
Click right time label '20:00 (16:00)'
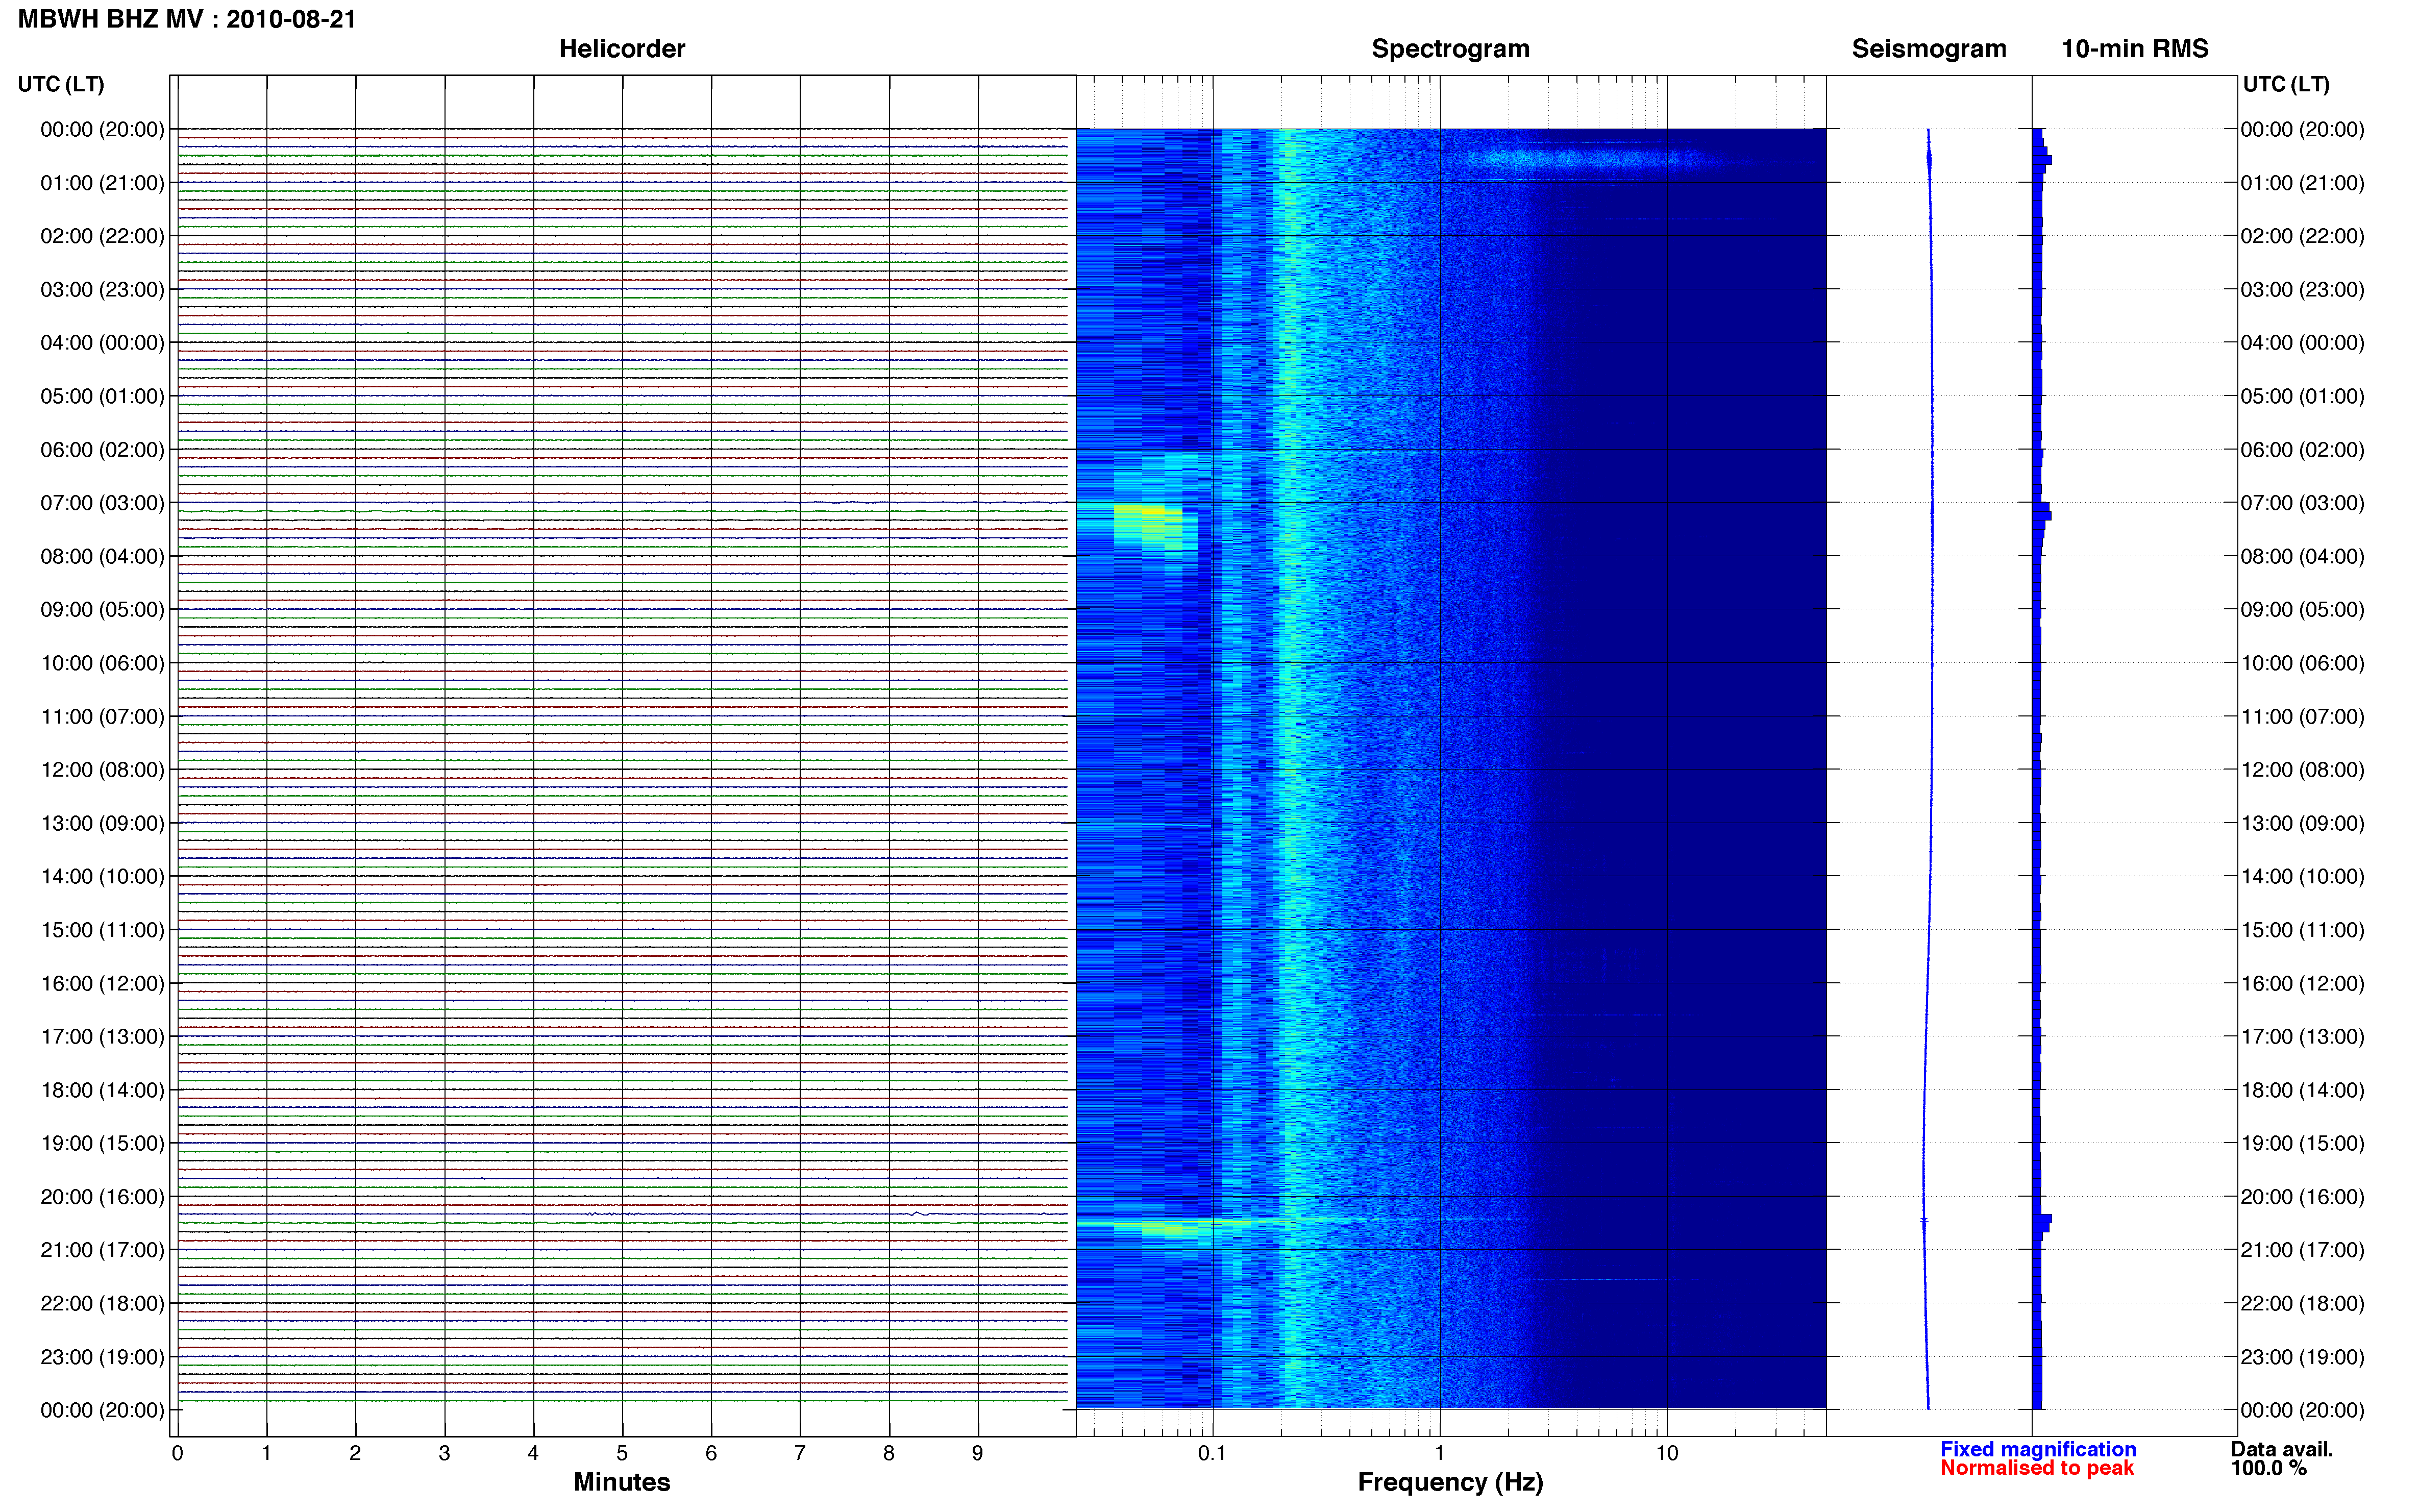pyautogui.click(x=2303, y=1197)
